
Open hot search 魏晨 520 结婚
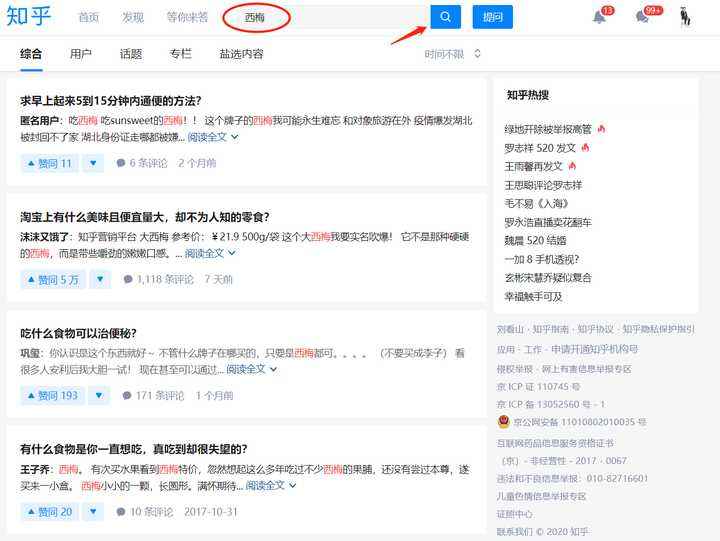point(535,241)
